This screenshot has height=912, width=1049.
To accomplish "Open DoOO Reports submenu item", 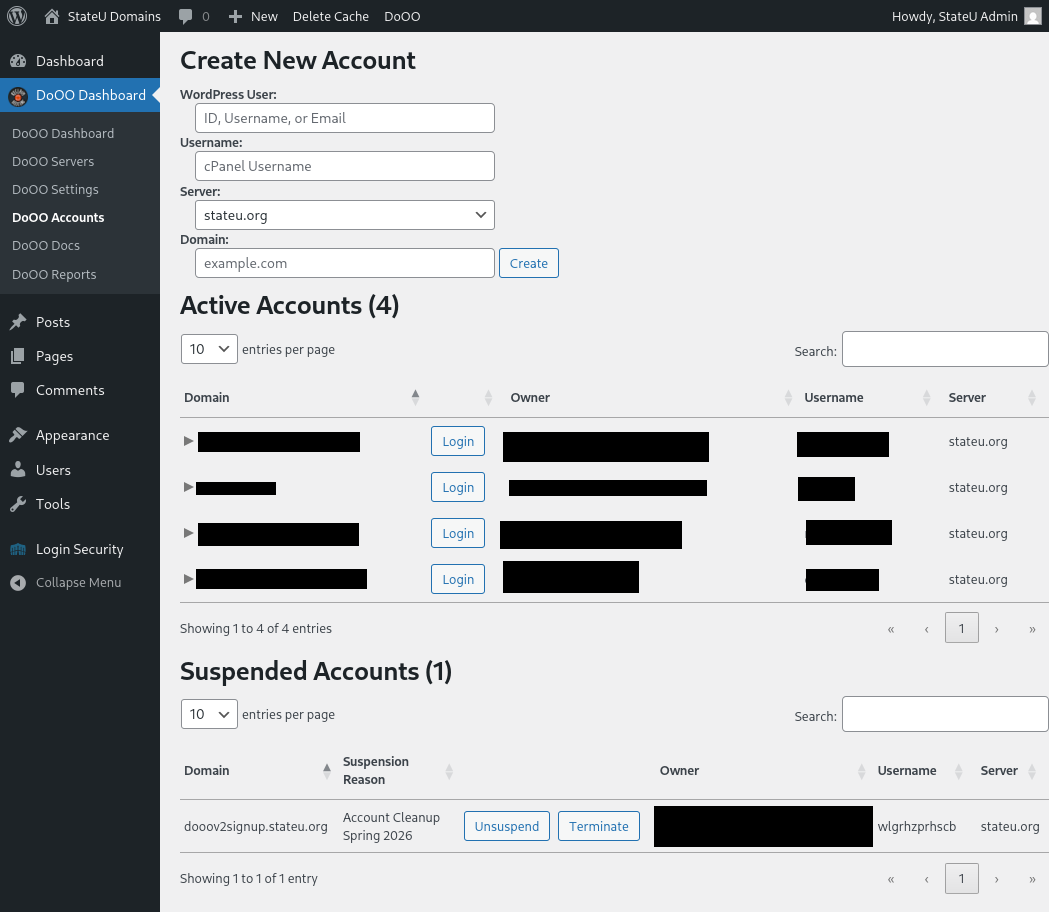I will 54,274.
